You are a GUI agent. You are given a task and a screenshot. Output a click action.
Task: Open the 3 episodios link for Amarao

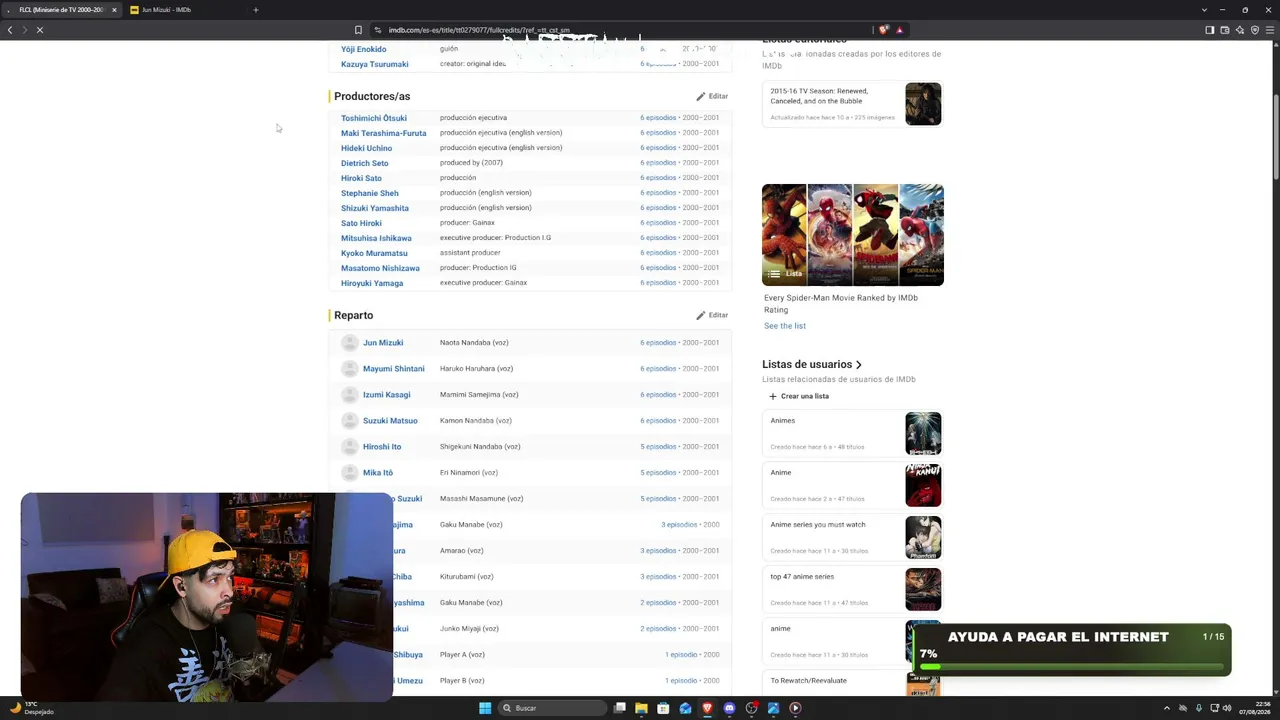click(658, 551)
